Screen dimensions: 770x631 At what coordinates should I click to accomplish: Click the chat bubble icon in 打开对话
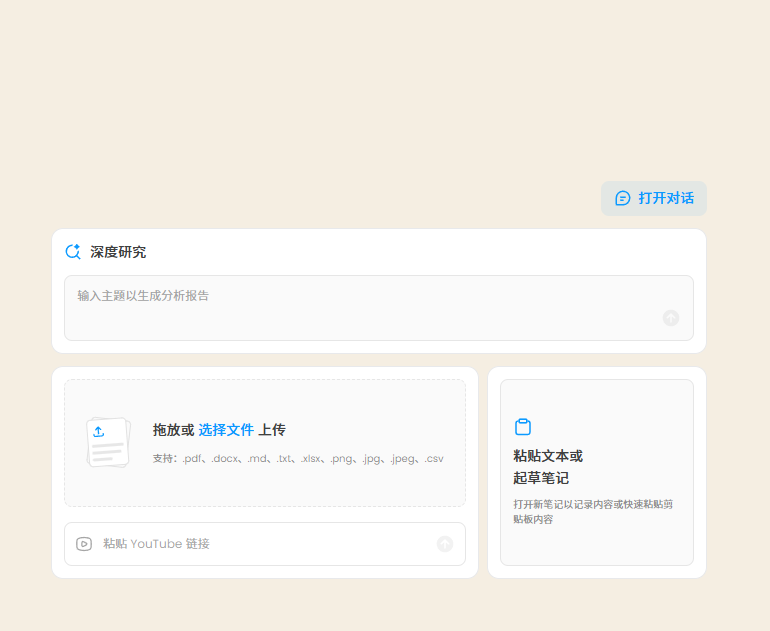(x=622, y=198)
